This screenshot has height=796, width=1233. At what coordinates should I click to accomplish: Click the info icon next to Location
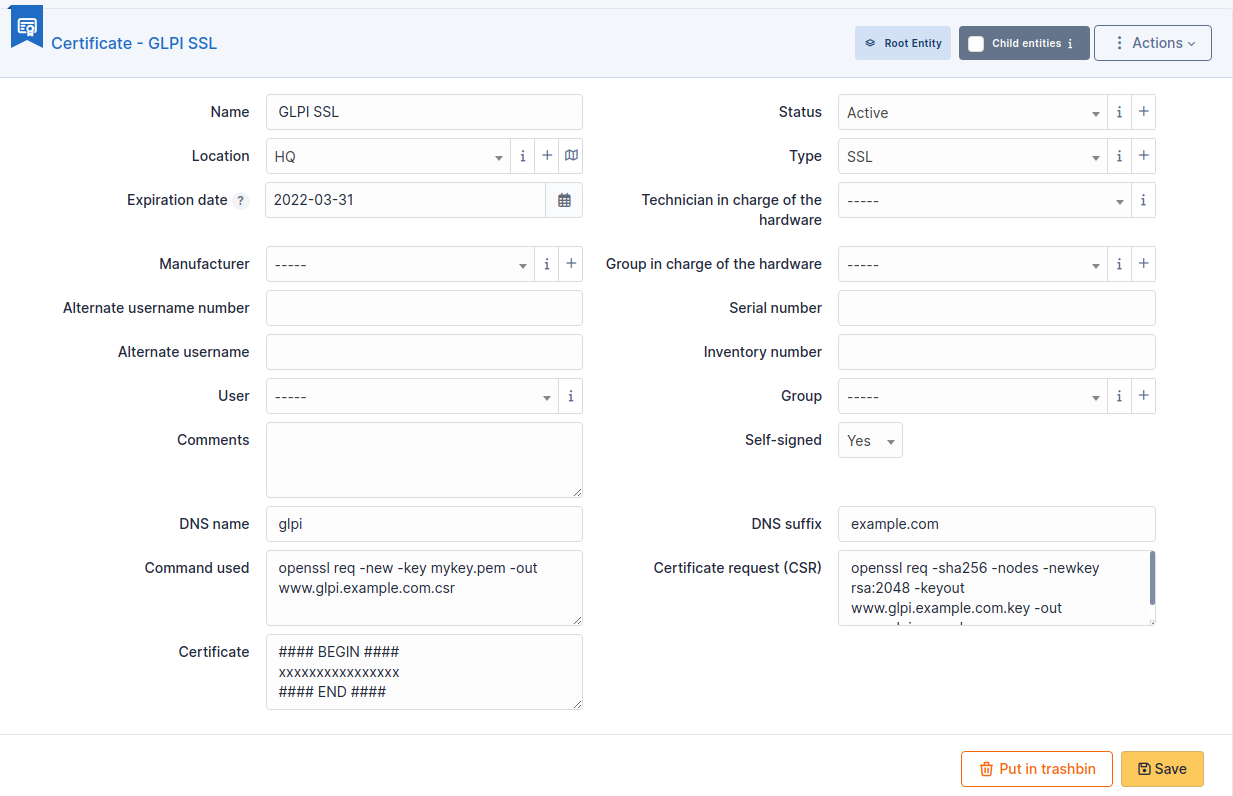point(522,156)
